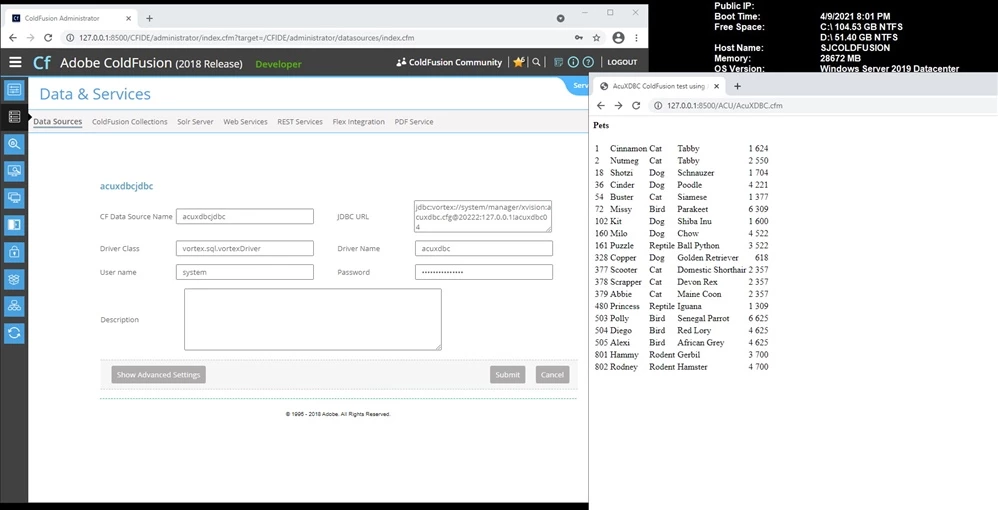Screen dimensions: 998x510
Task: Click the Password field
Action: pos(484,272)
